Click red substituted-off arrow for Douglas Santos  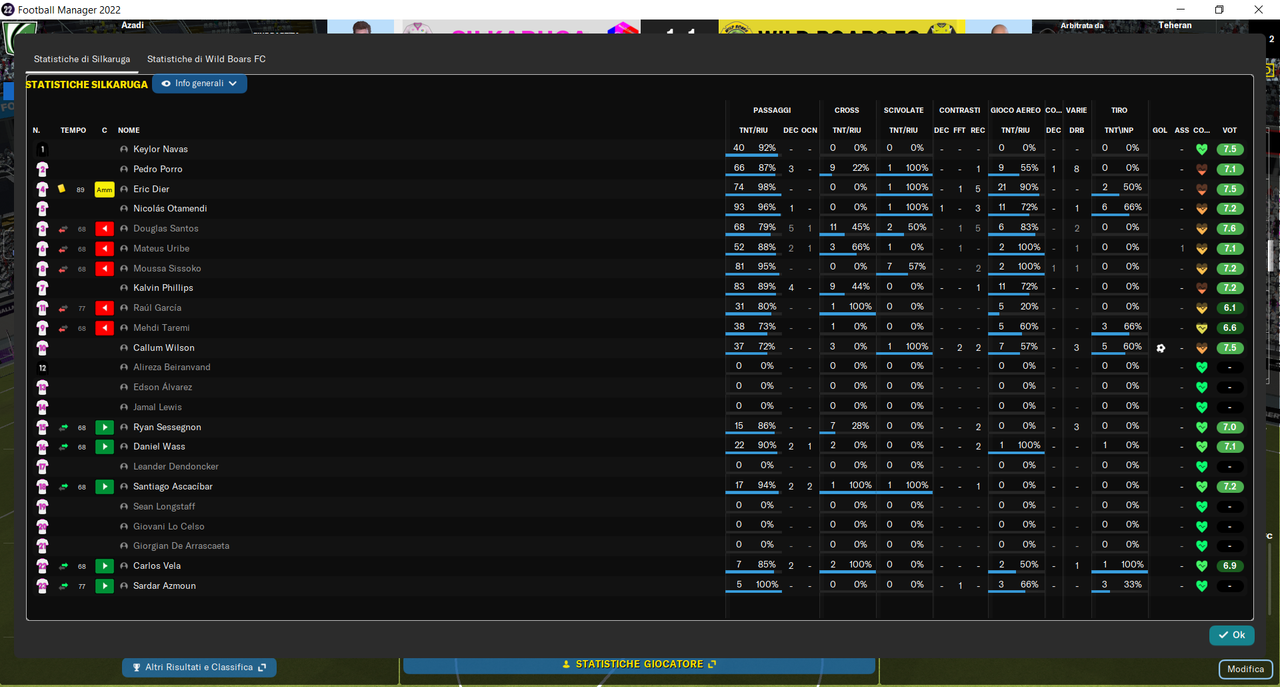pyautogui.click(x=104, y=229)
